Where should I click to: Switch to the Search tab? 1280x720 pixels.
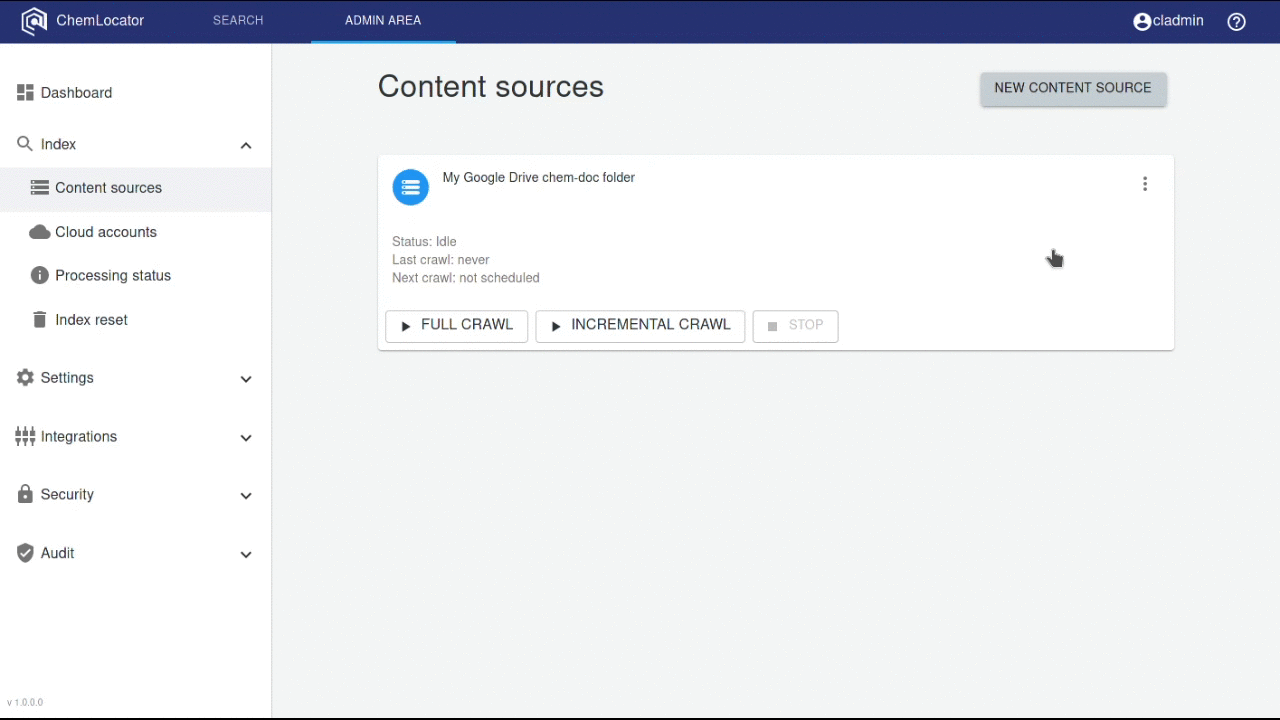tap(238, 21)
